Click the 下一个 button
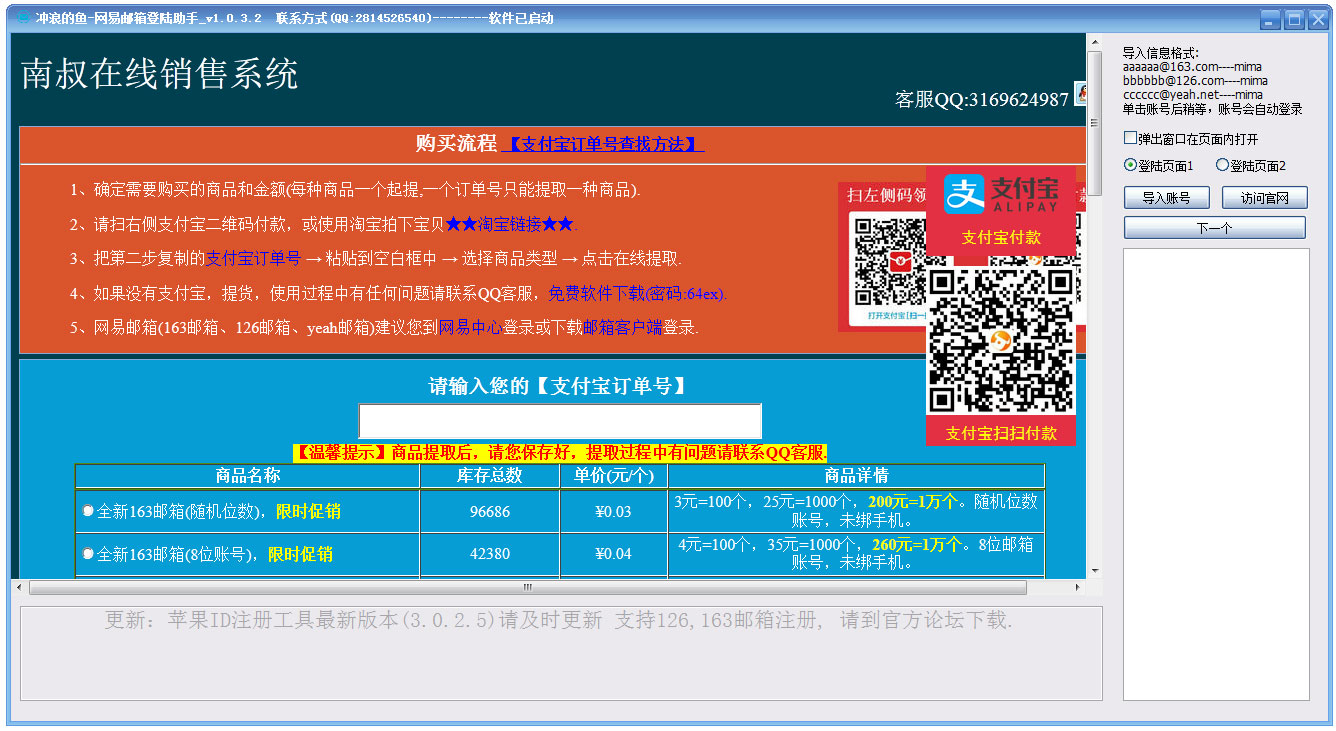The width and height of the screenshot is (1336, 731). pyautogui.click(x=1213, y=227)
